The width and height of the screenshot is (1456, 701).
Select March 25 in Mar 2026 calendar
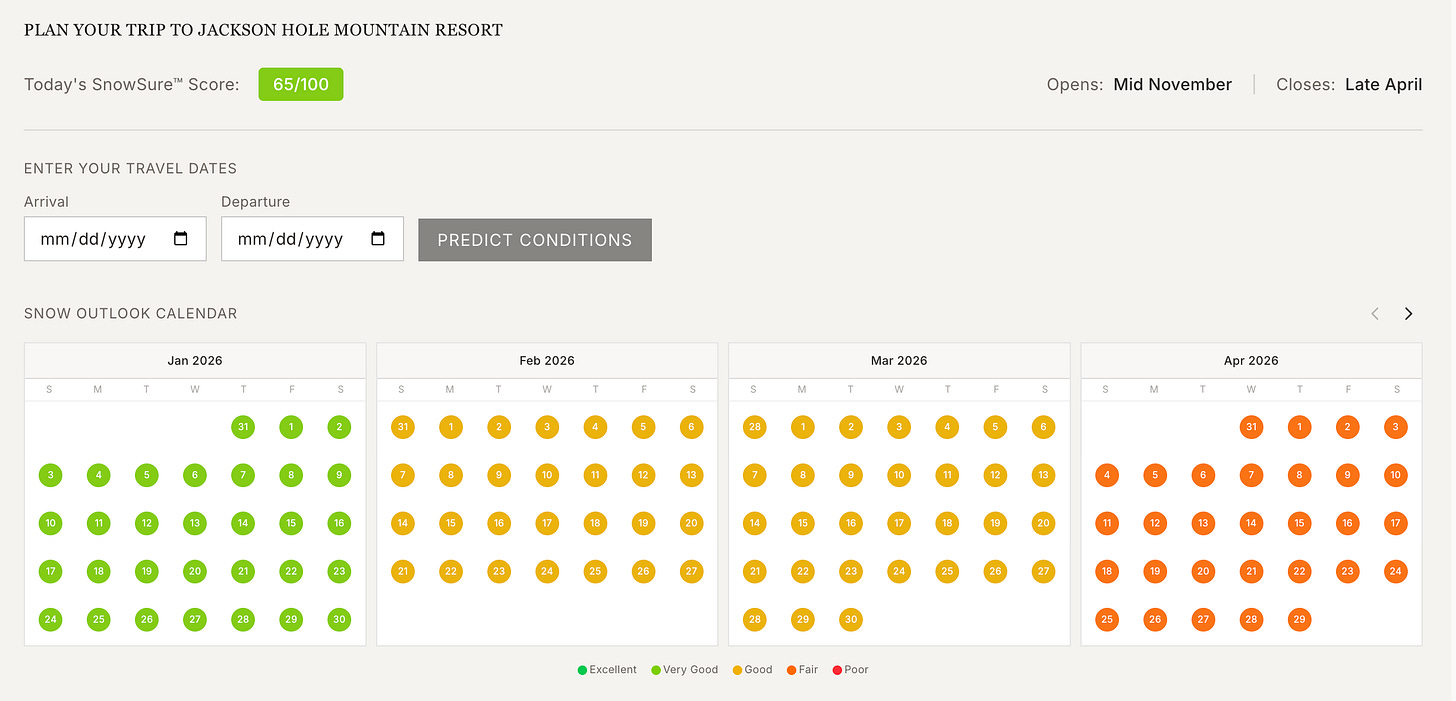click(x=947, y=571)
